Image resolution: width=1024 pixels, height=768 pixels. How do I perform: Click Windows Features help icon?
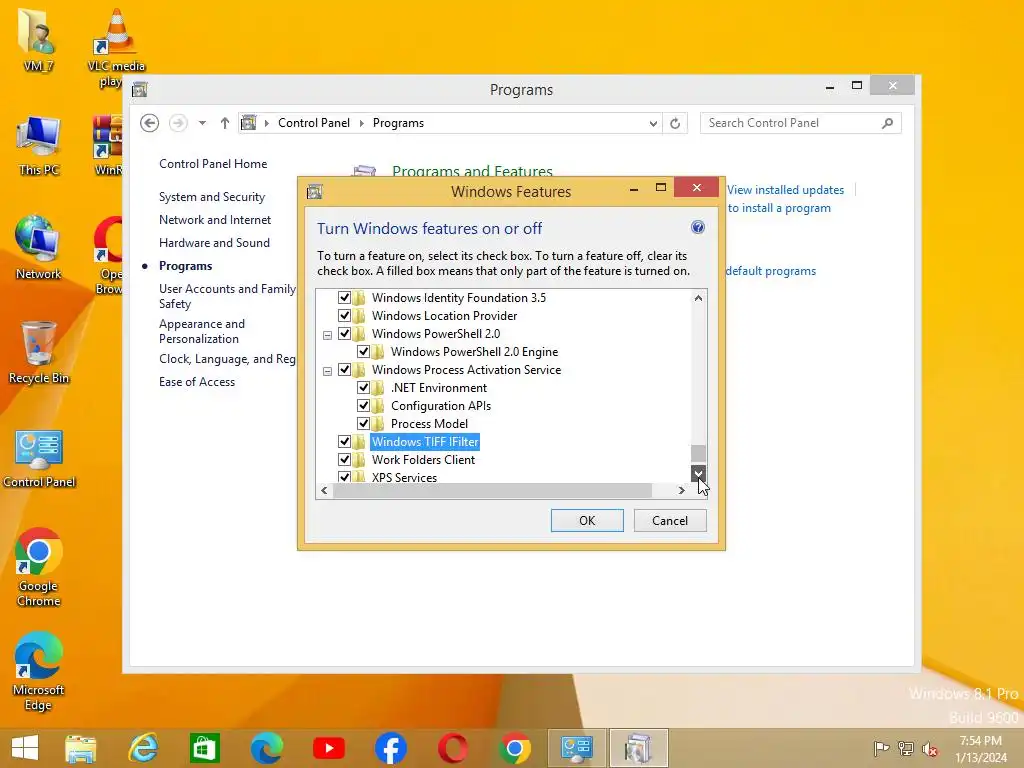click(697, 227)
